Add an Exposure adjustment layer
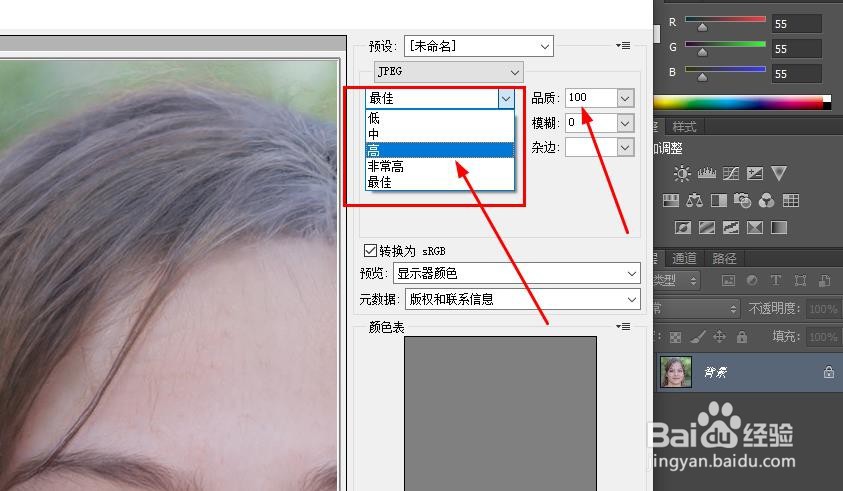The image size is (843, 491). [x=755, y=173]
